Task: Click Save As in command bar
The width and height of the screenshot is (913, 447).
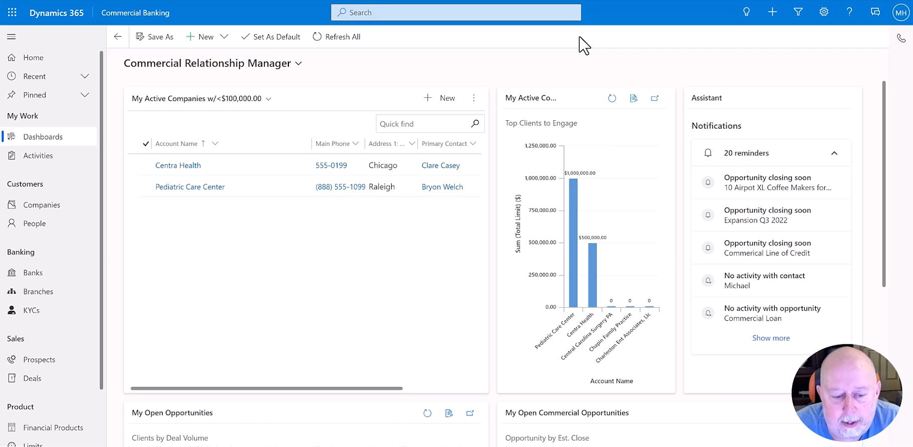Action: pos(154,37)
